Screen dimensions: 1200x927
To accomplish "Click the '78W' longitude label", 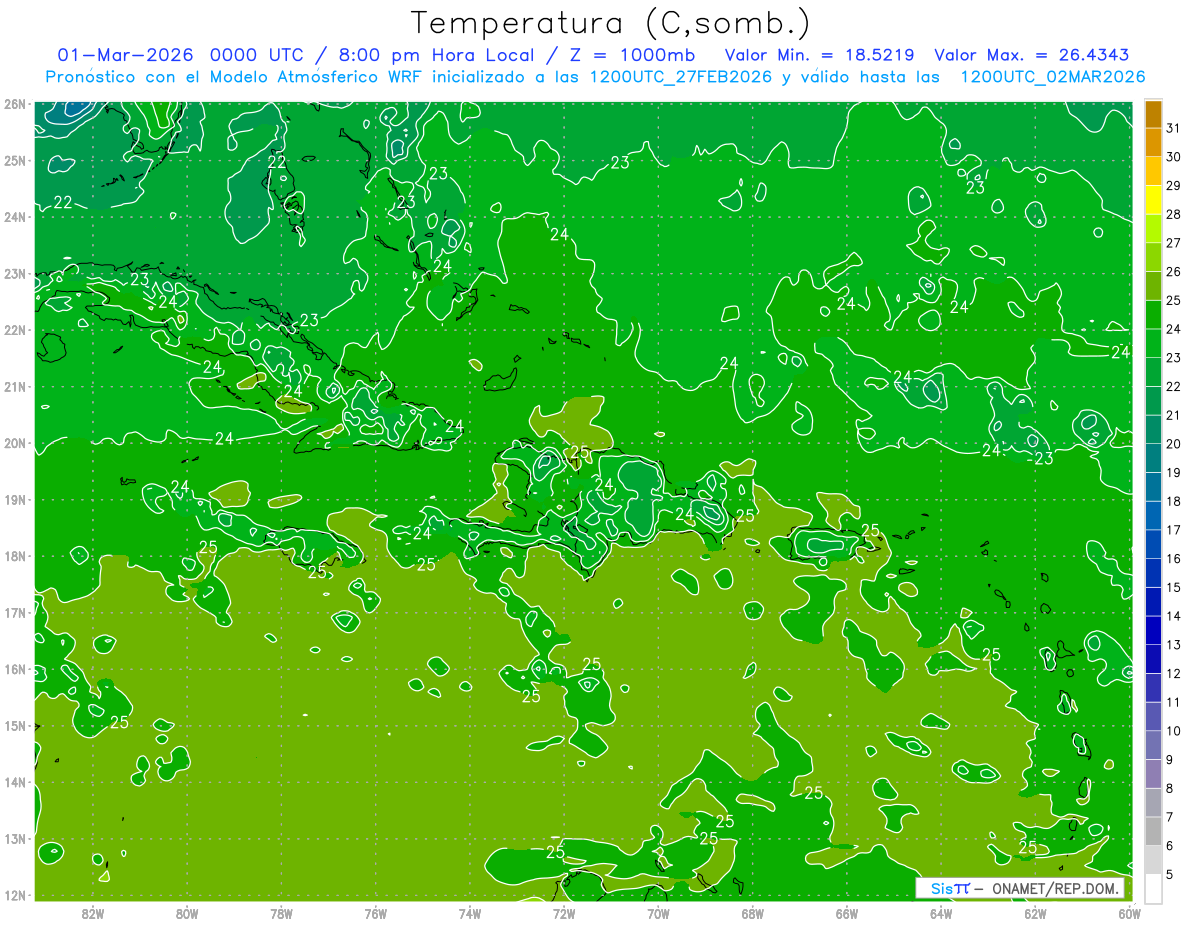I will coord(281,913).
